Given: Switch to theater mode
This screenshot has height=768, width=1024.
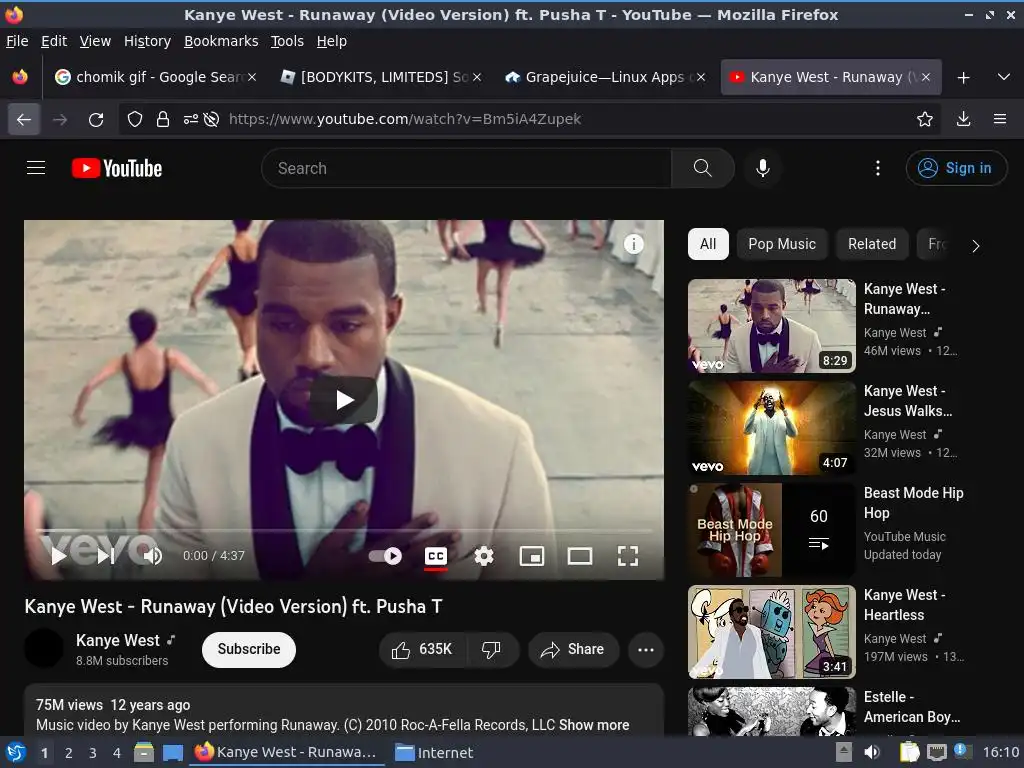Looking at the screenshot, I should click(580, 556).
